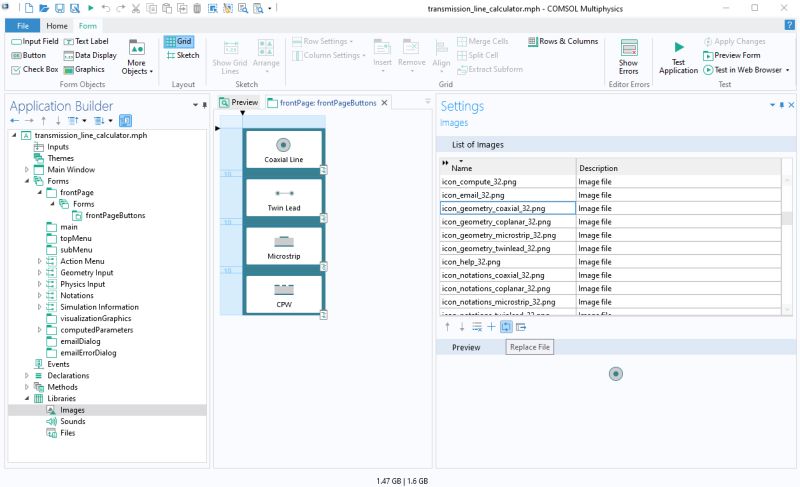Click the Coaxial Line button in form preview
The image size is (800, 487).
pyautogui.click(x=284, y=149)
